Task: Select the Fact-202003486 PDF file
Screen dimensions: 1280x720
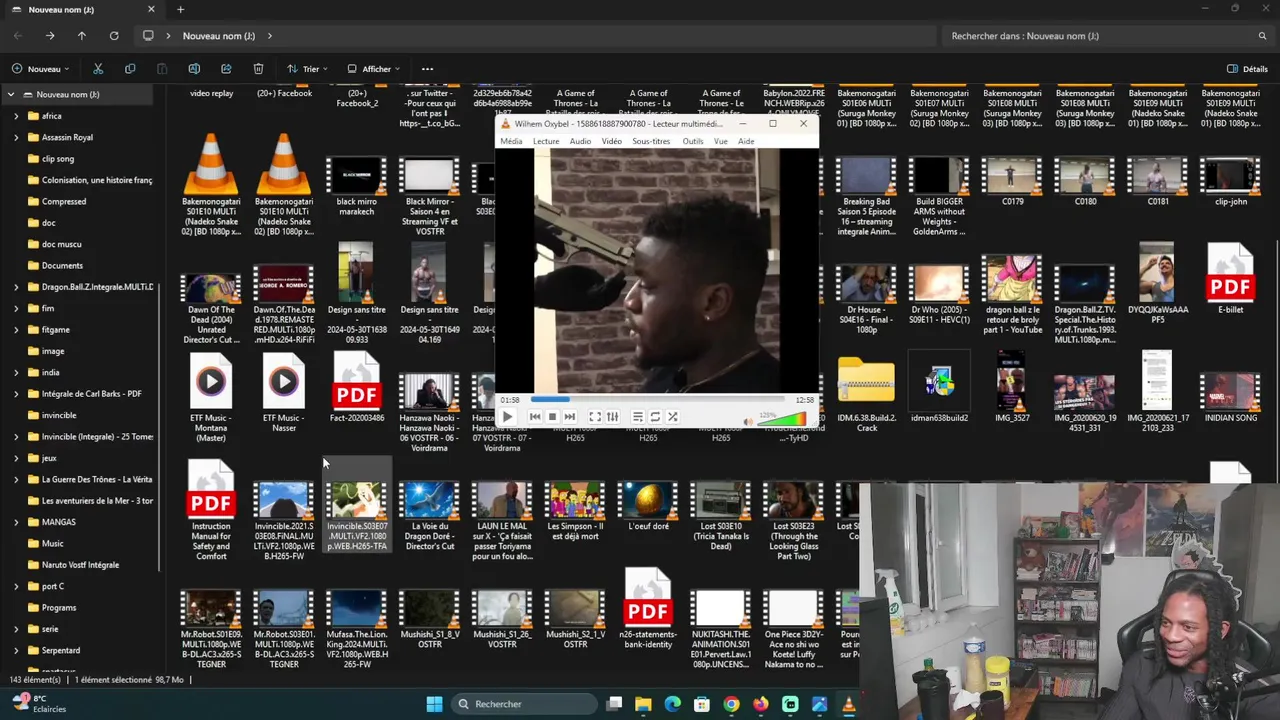Action: (357, 388)
